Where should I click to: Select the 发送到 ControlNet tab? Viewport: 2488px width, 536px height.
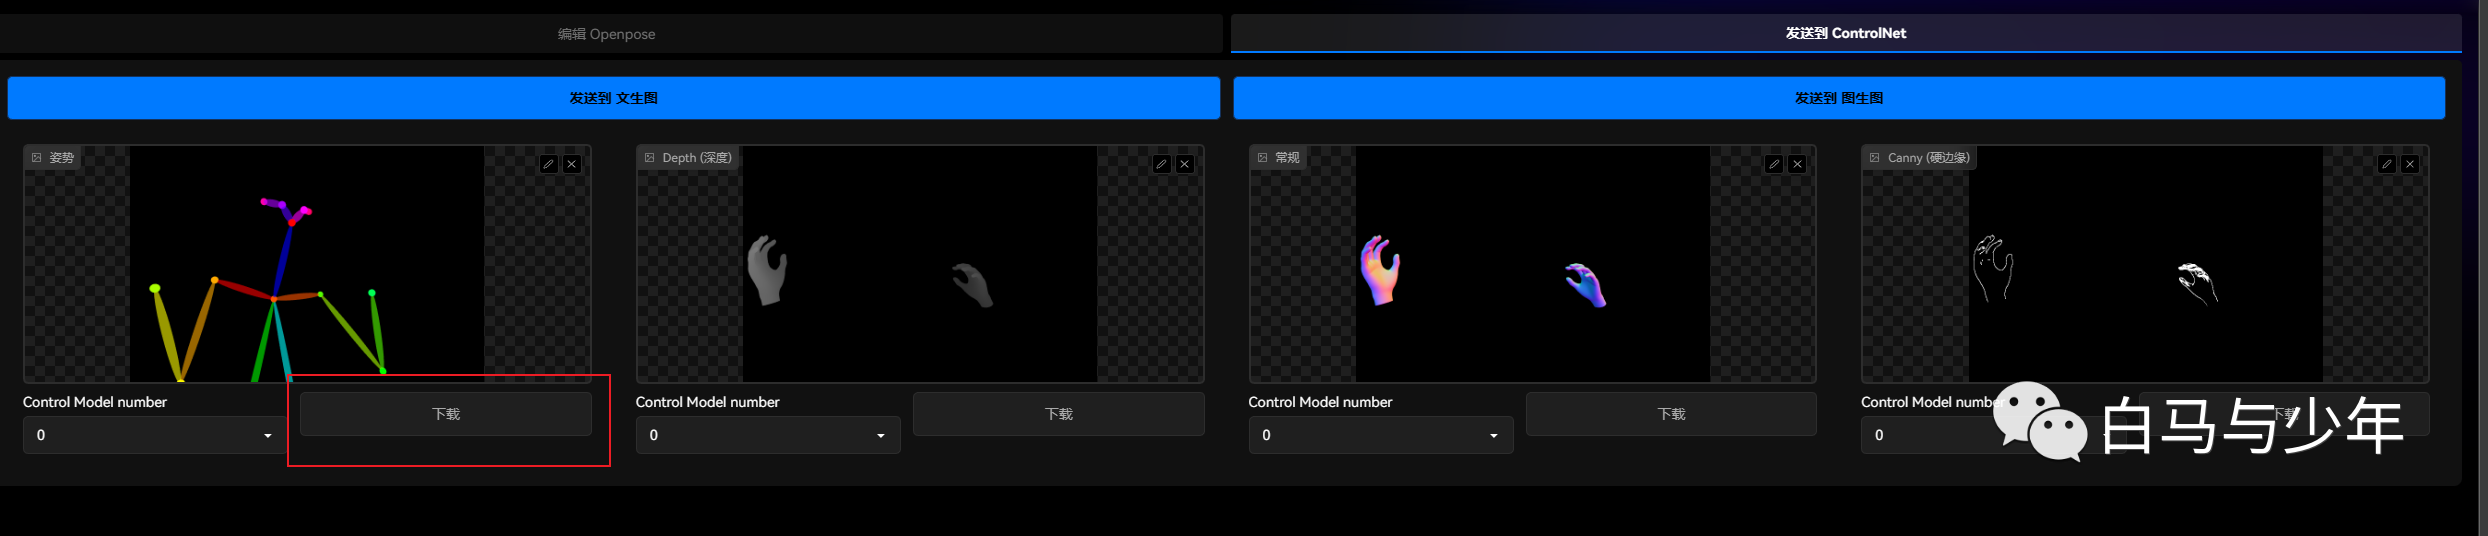tap(1845, 34)
